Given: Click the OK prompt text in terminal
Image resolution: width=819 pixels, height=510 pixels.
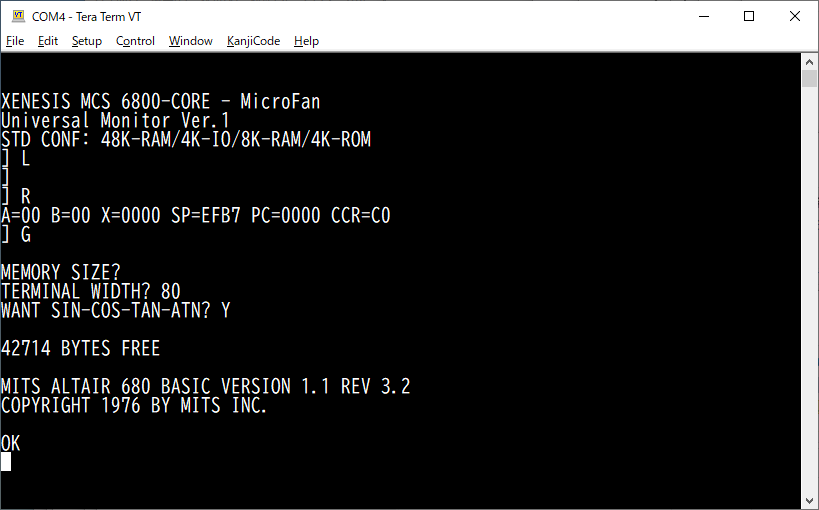Looking at the screenshot, I should tap(10, 443).
